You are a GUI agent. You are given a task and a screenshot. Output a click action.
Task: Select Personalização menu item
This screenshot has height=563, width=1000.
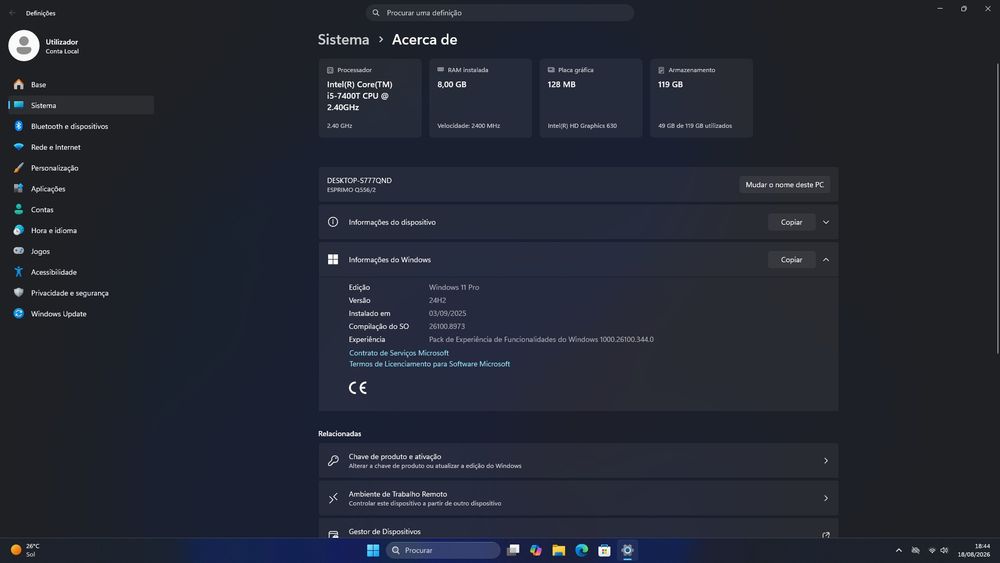[x=82, y=168]
